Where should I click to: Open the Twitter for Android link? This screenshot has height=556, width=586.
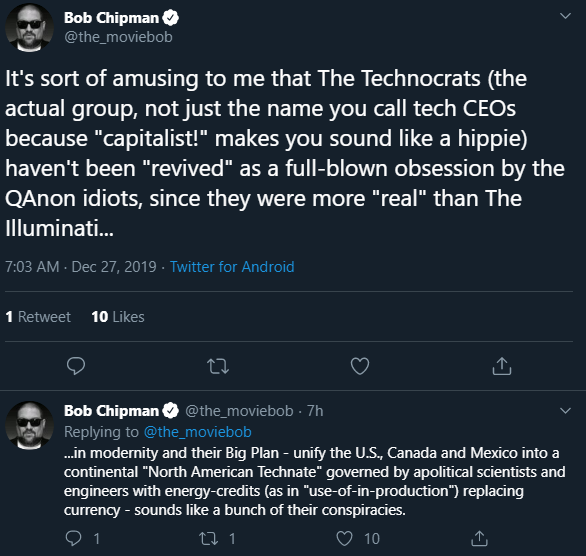232,267
